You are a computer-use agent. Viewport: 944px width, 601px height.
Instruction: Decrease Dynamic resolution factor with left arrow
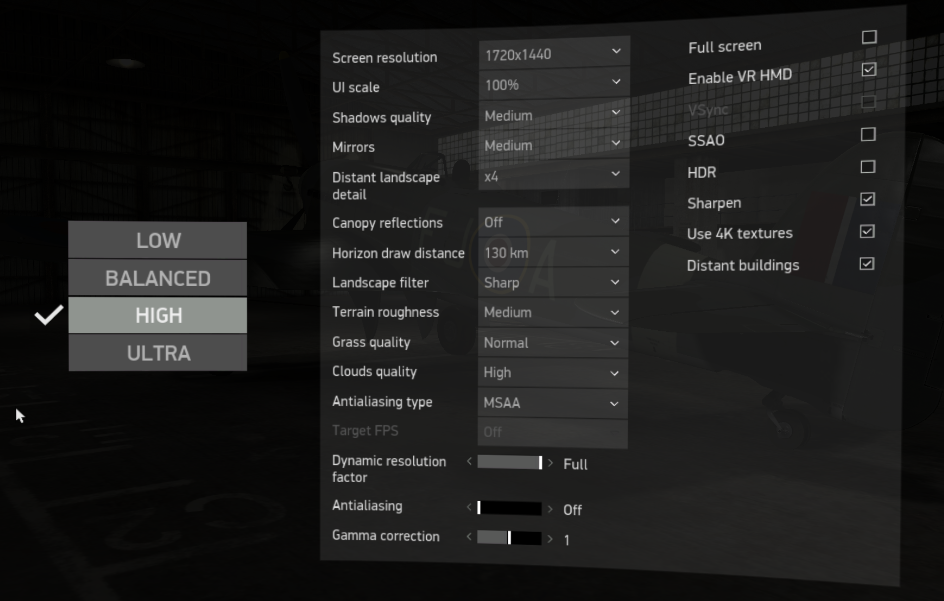coord(469,461)
